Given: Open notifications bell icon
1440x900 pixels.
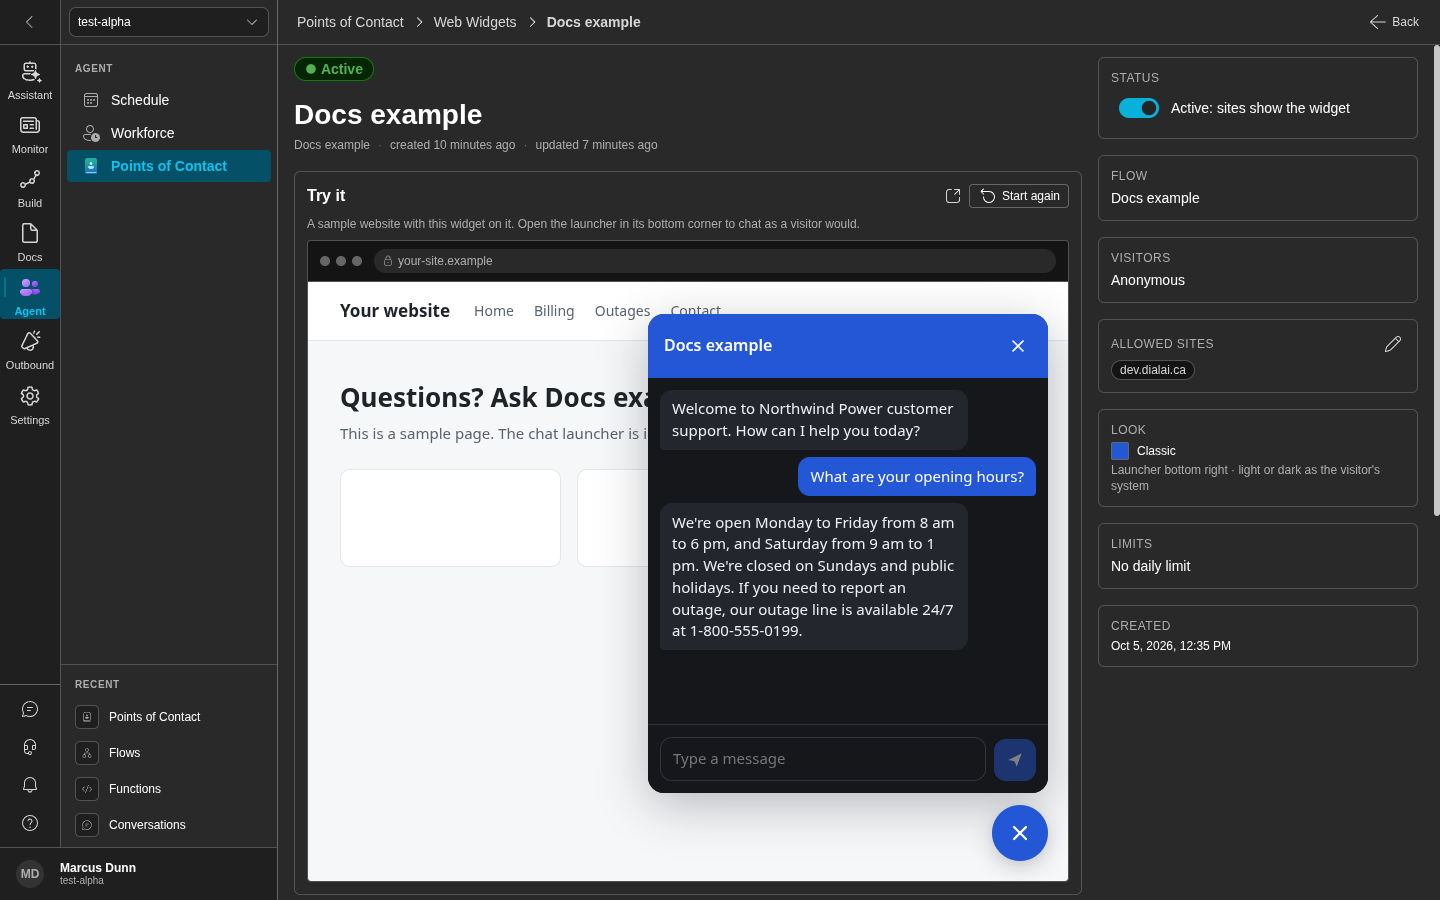Looking at the screenshot, I should click(30, 785).
